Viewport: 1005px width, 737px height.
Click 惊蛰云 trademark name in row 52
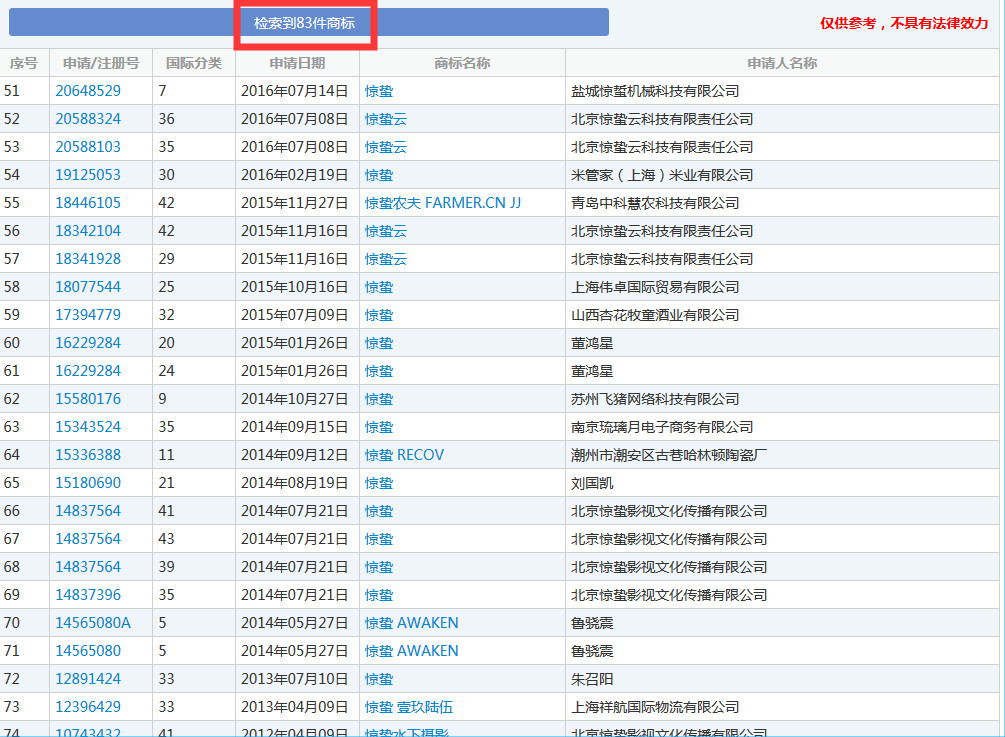tap(386, 119)
